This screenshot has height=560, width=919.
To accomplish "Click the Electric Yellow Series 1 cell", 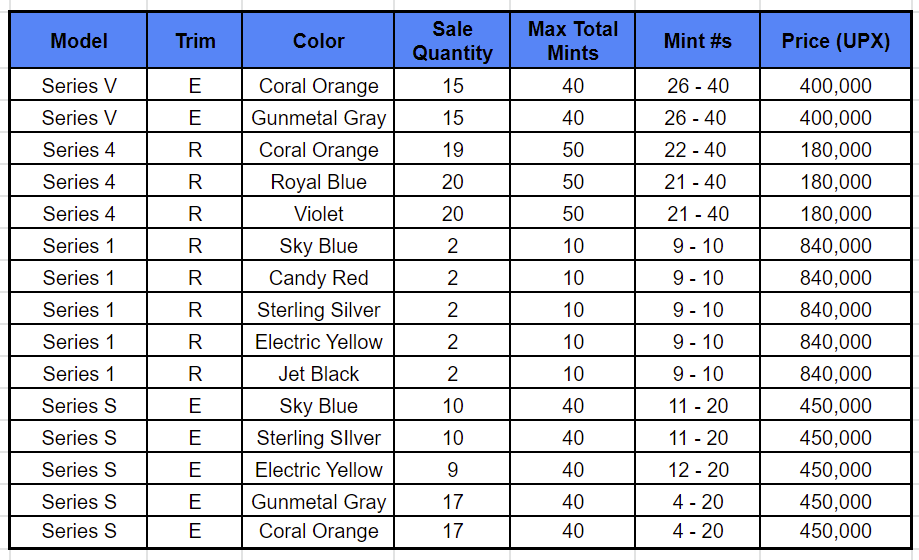I will 318,341.
